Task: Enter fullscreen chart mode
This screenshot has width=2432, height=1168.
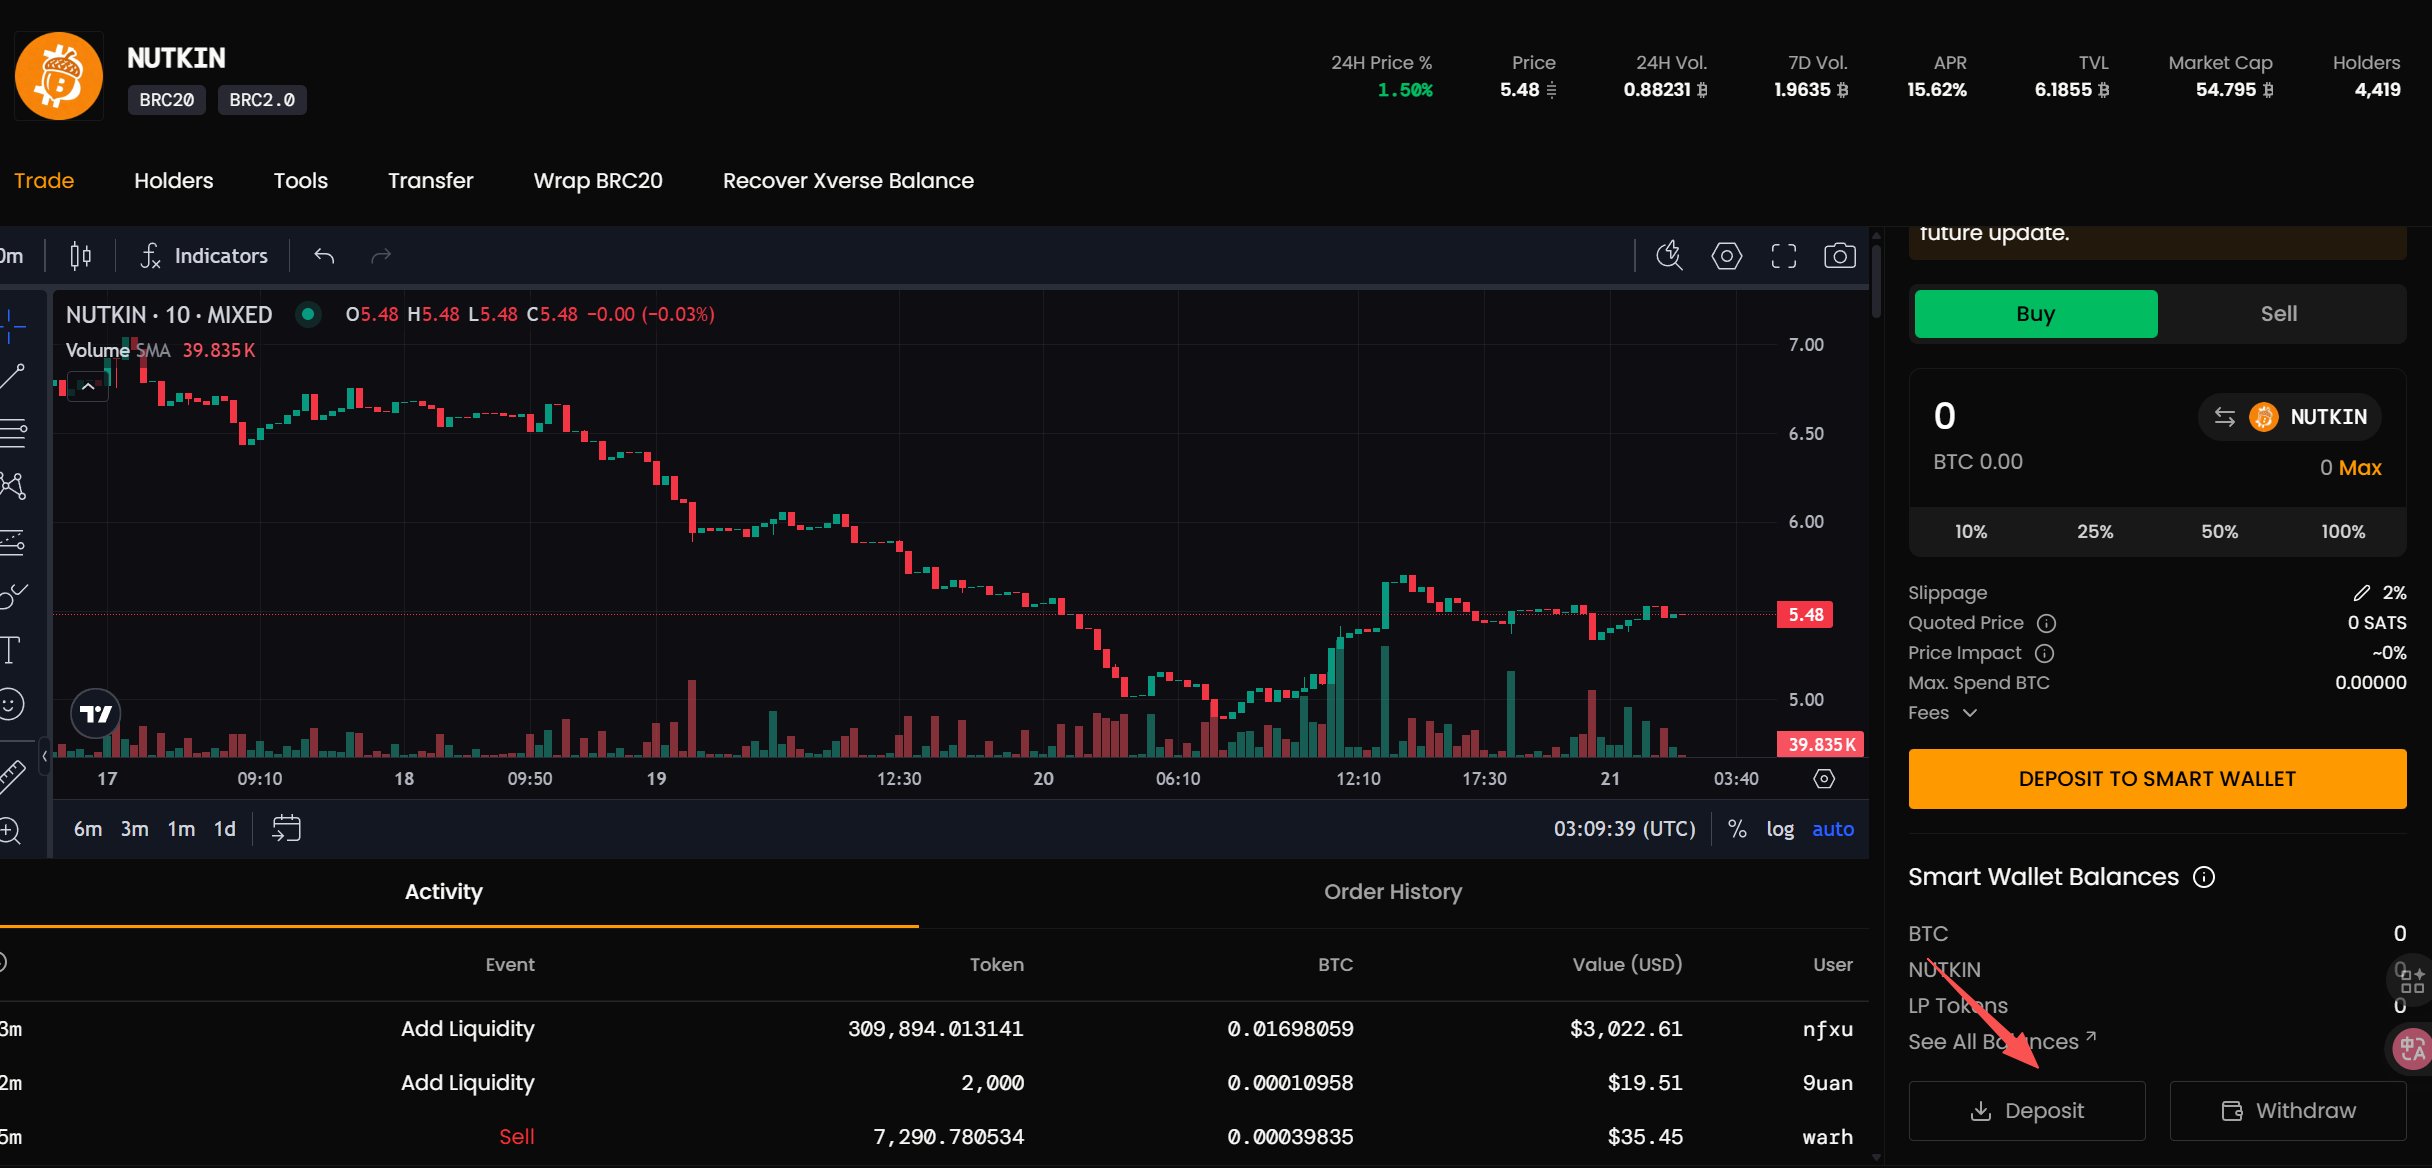Action: click(x=1783, y=256)
